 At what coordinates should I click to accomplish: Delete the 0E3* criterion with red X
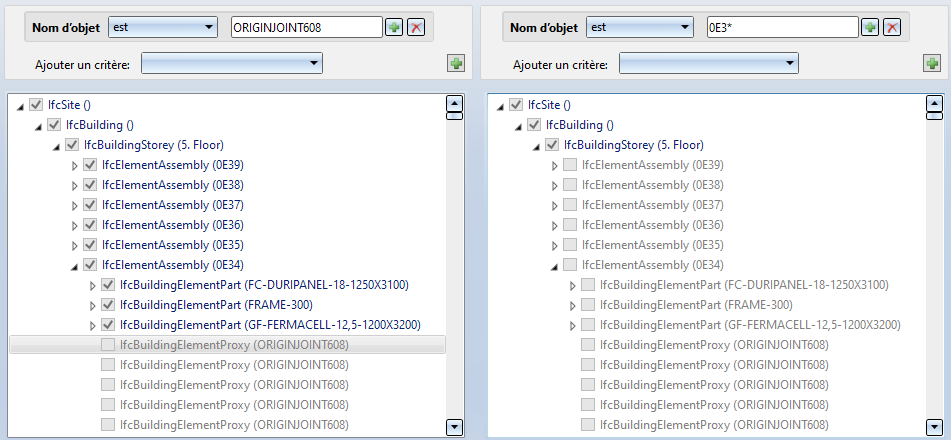click(892, 27)
